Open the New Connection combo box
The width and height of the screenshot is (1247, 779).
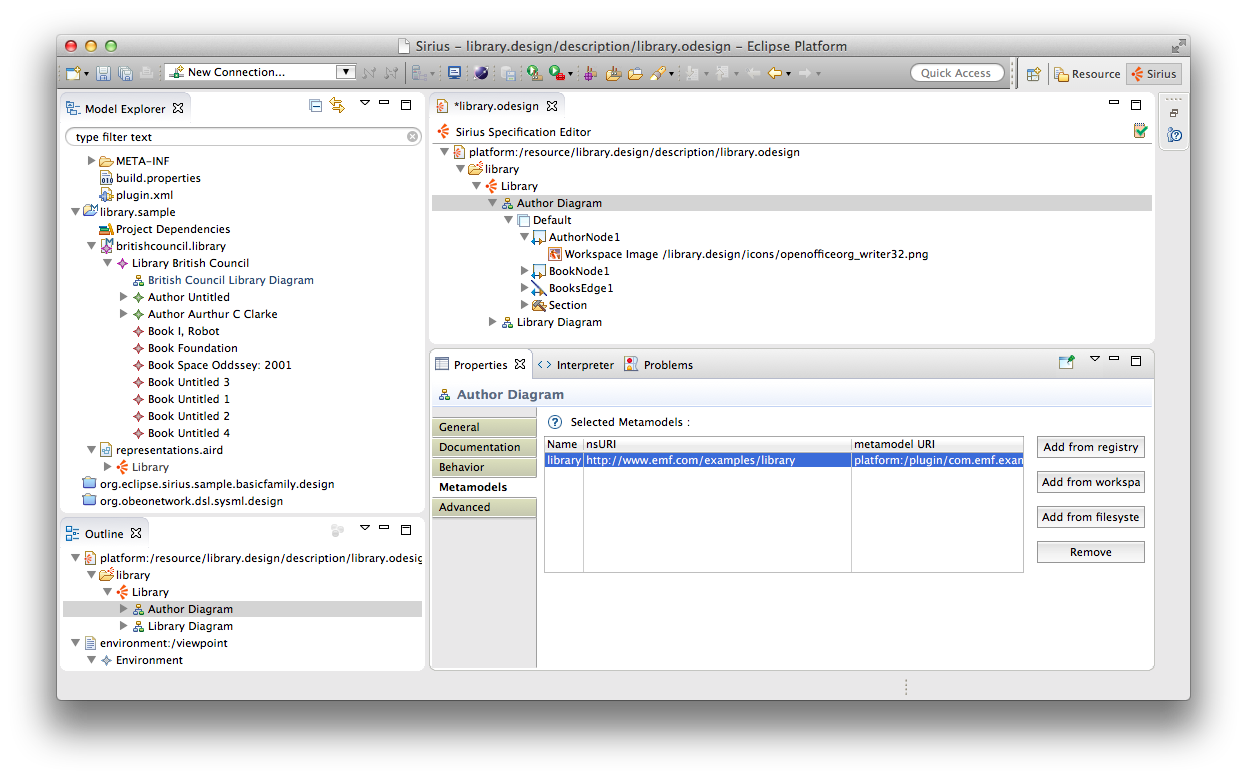pos(260,72)
